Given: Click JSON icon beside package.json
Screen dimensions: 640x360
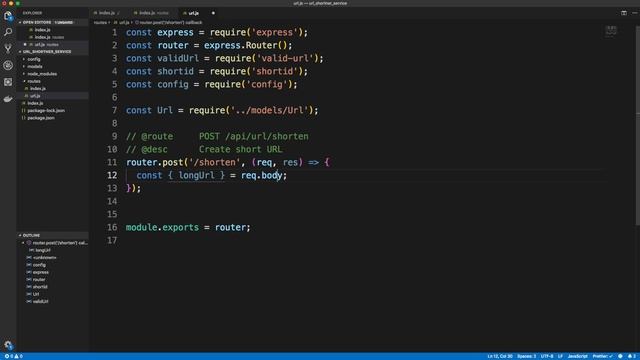Looking at the screenshot, I should [x=24, y=118].
